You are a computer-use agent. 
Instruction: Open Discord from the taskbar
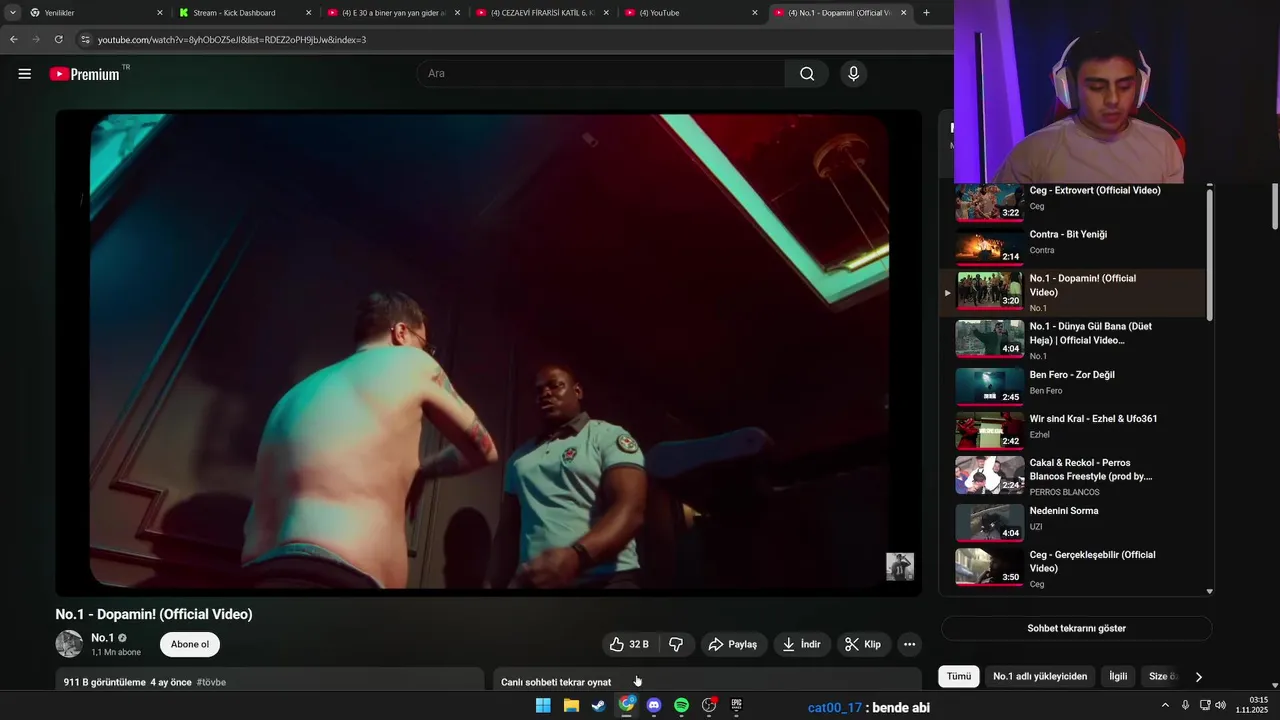pos(654,705)
